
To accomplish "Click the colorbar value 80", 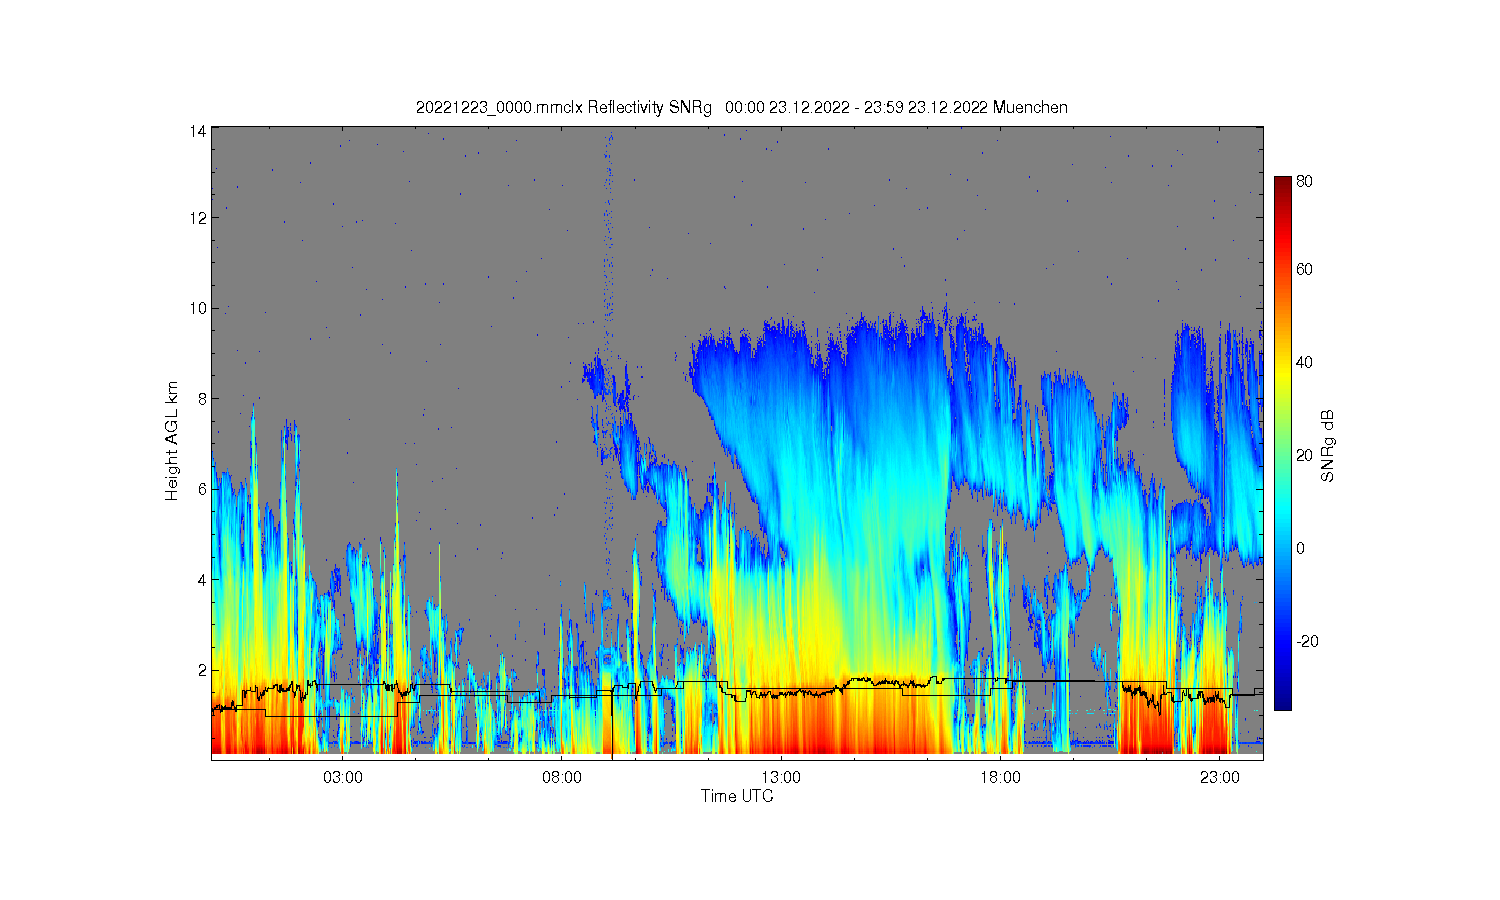I will [1305, 182].
